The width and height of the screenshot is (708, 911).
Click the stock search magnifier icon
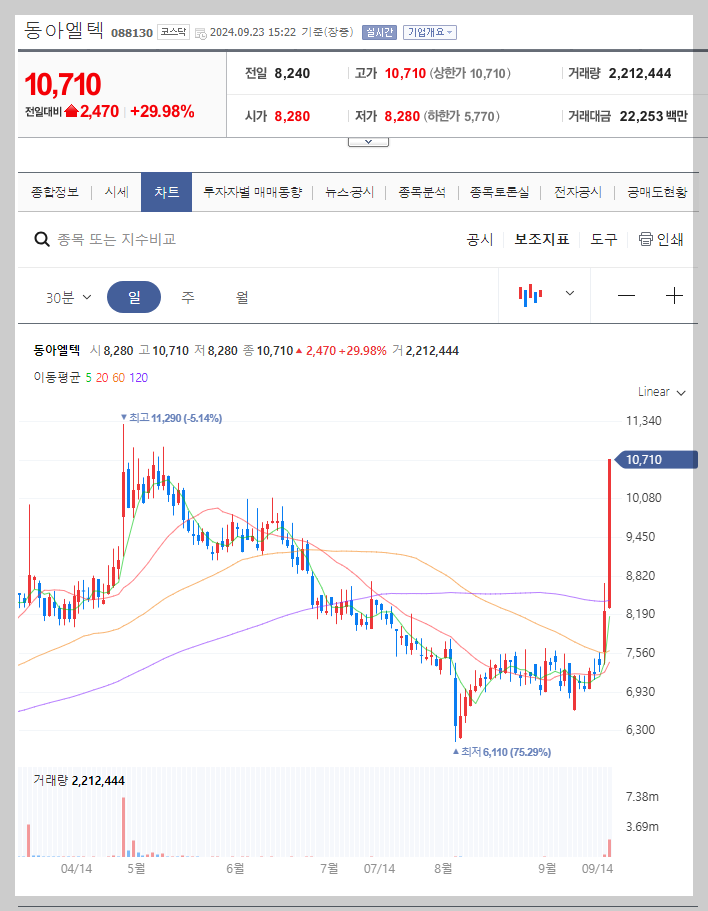(x=41, y=239)
